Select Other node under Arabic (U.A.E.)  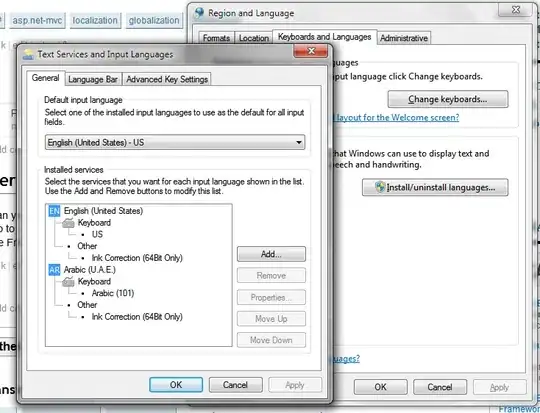[87, 305]
